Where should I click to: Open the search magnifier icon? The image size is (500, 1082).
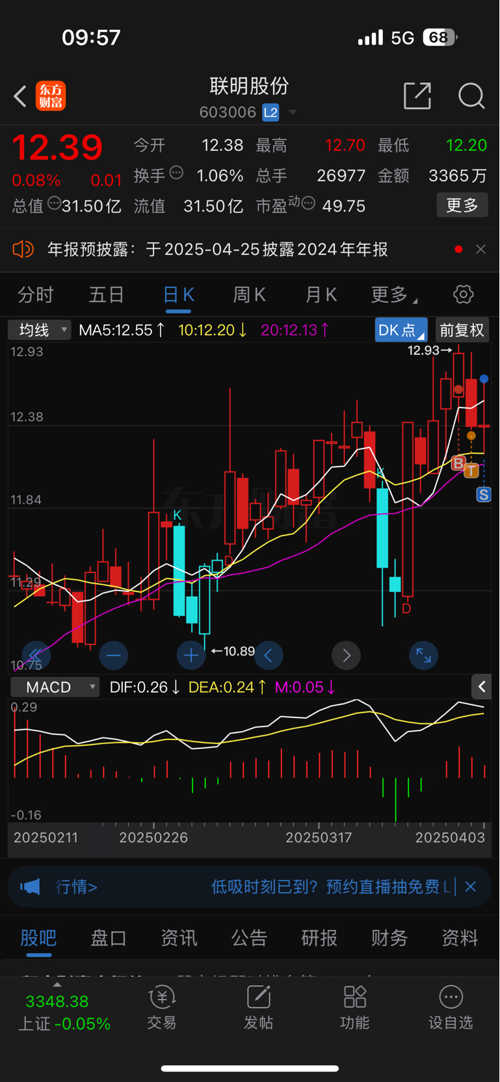click(x=471, y=96)
